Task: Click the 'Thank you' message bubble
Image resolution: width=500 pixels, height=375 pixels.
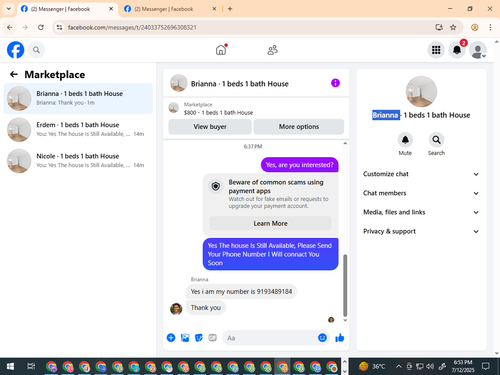Action: pos(206,308)
